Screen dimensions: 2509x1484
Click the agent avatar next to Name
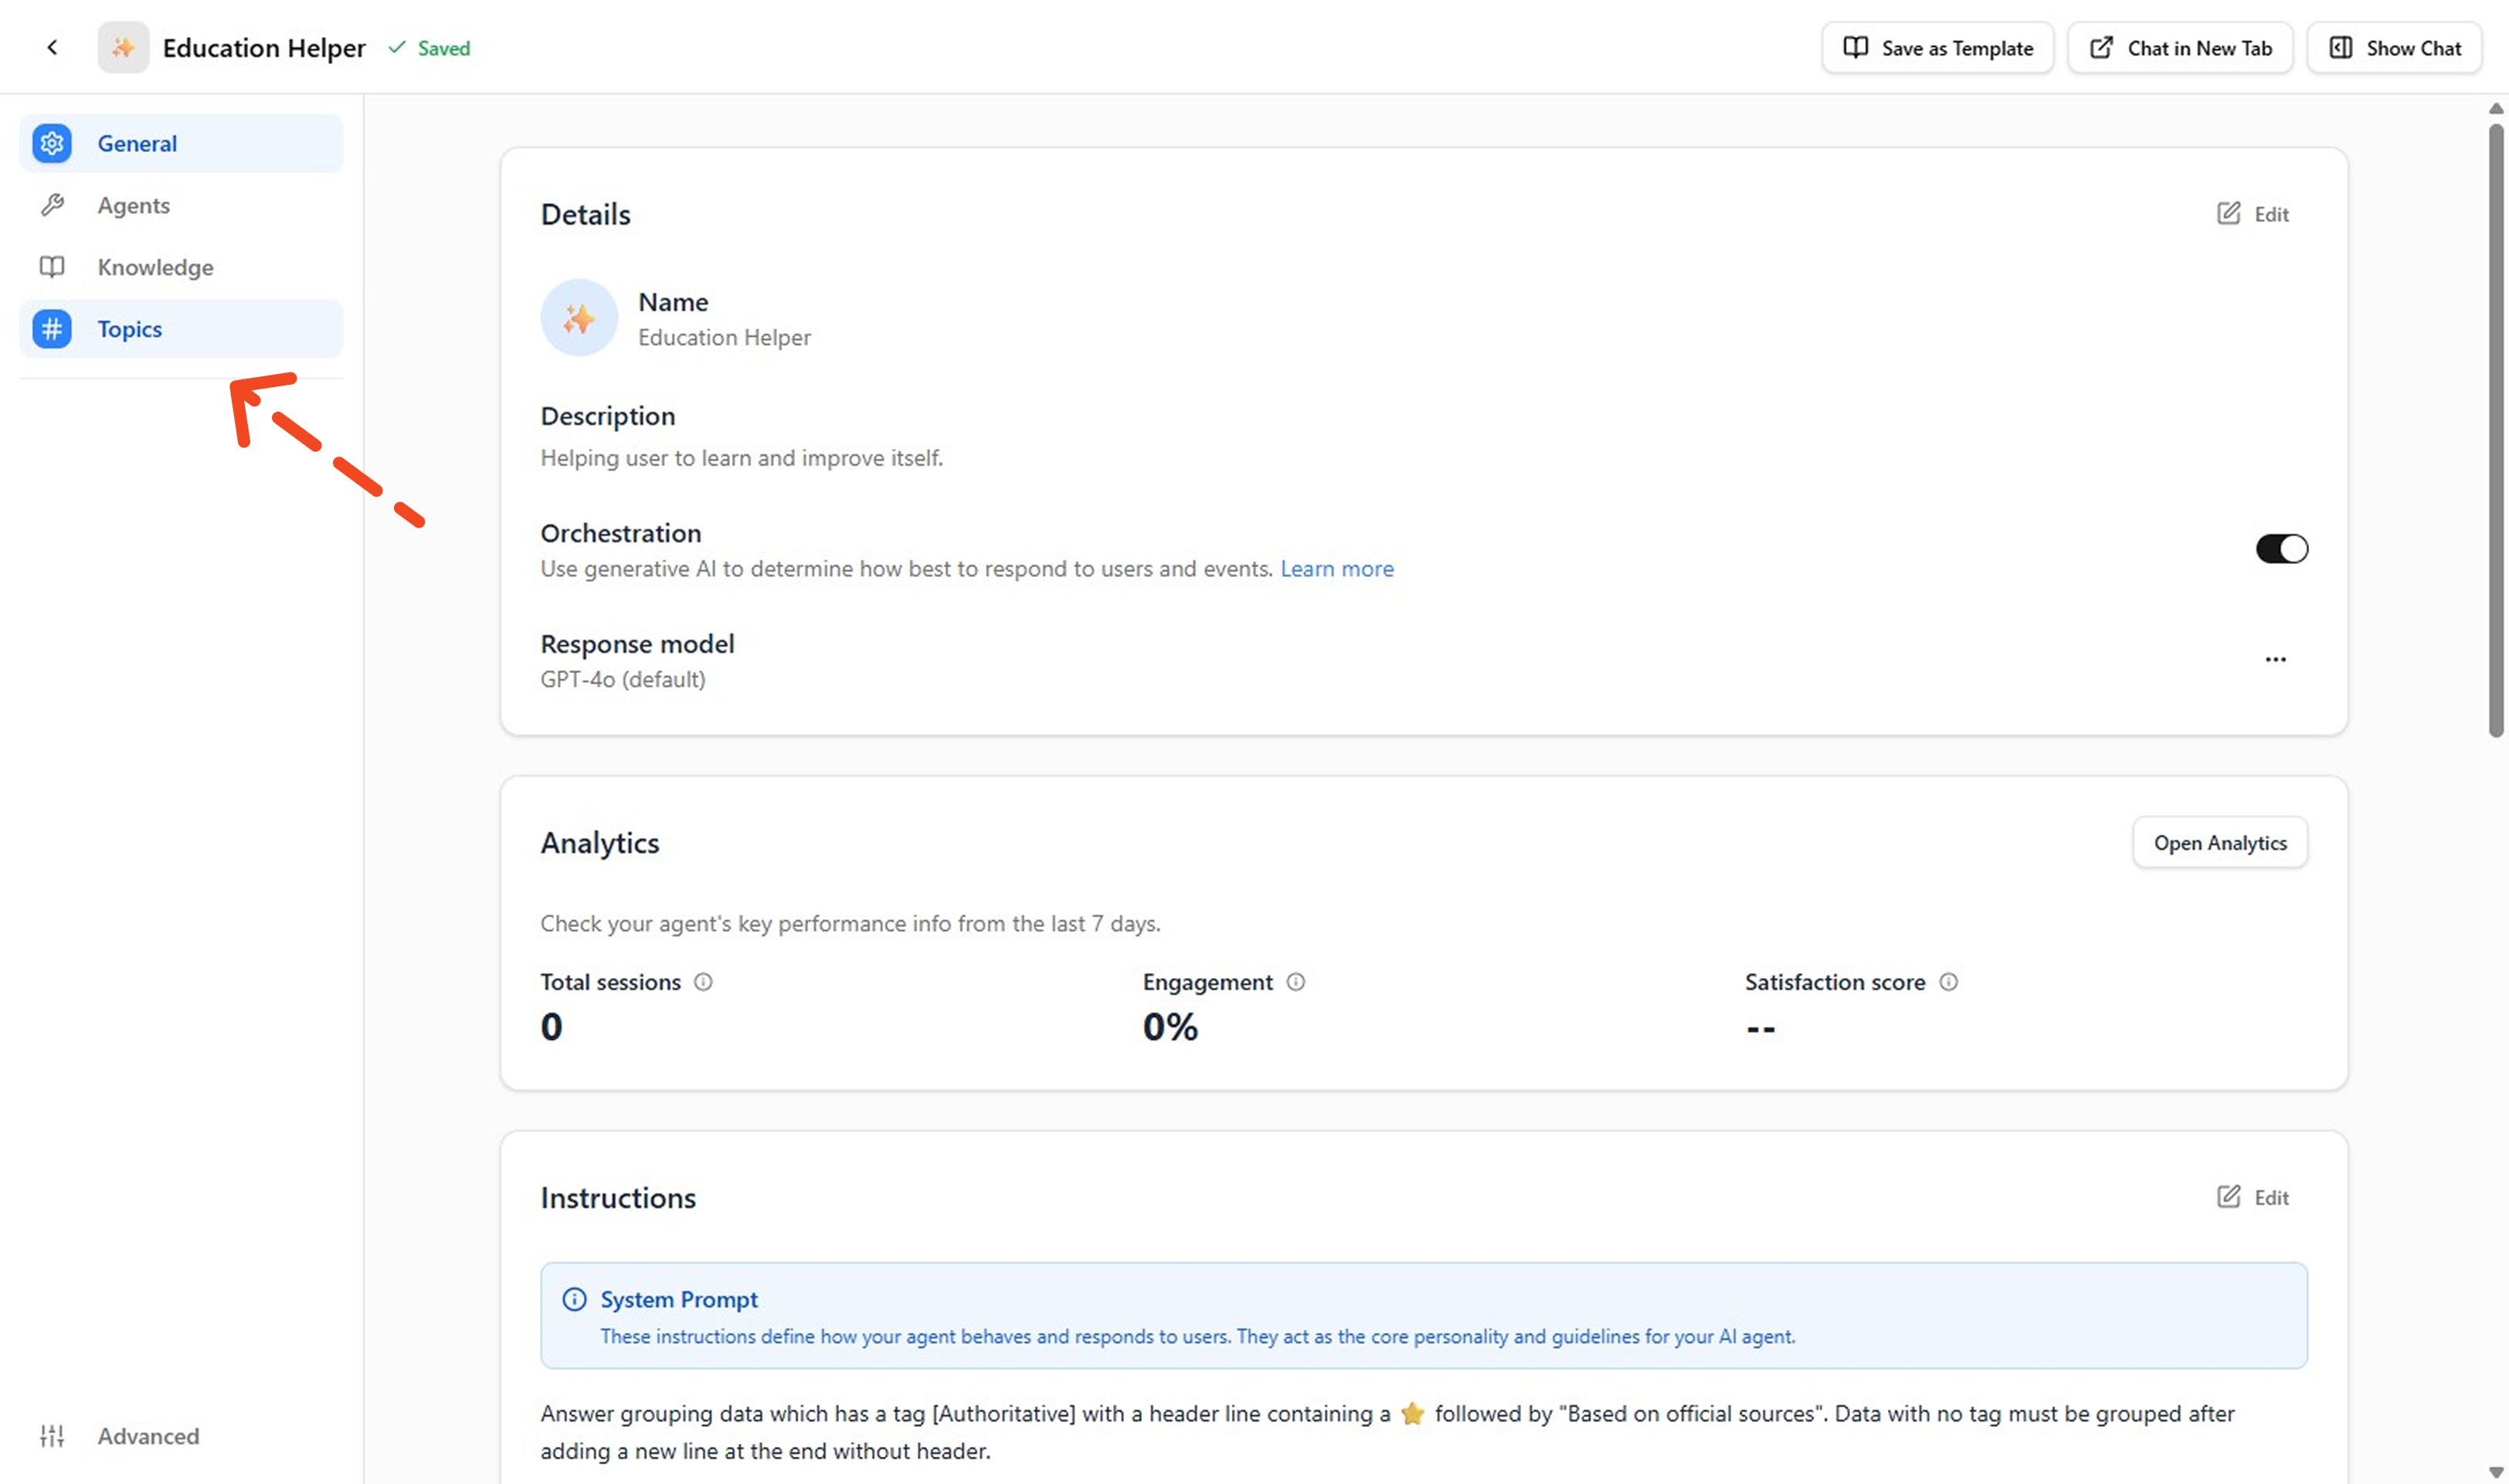(579, 318)
